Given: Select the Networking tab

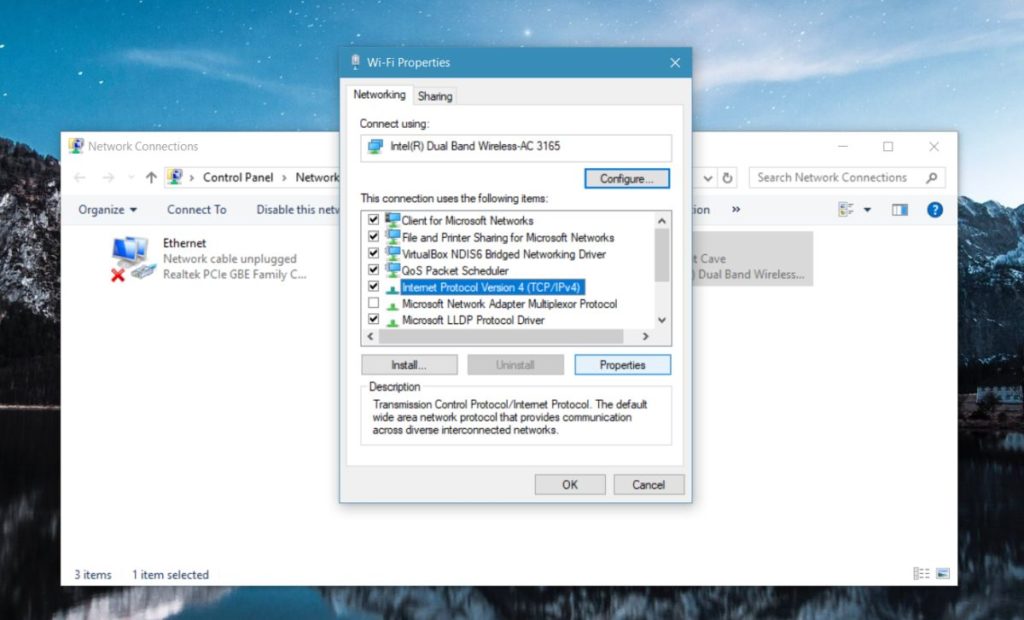Looking at the screenshot, I should coord(378,95).
